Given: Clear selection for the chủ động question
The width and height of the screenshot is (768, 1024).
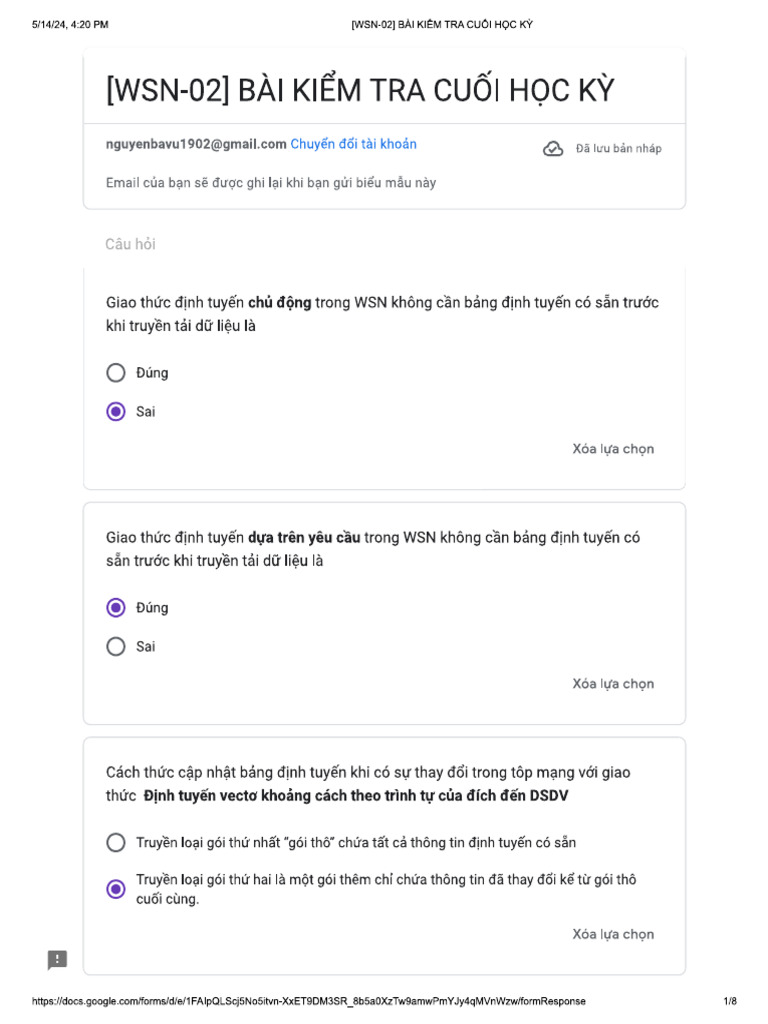Looking at the screenshot, I should 613,449.
